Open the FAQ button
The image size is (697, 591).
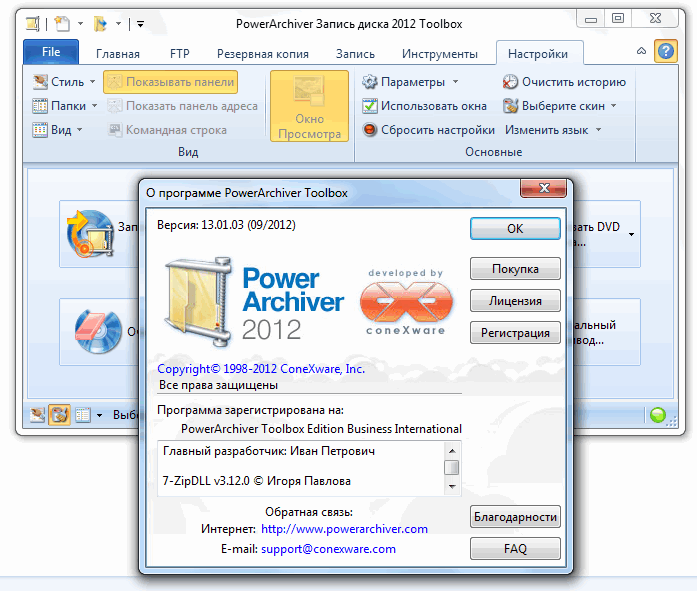pos(515,549)
